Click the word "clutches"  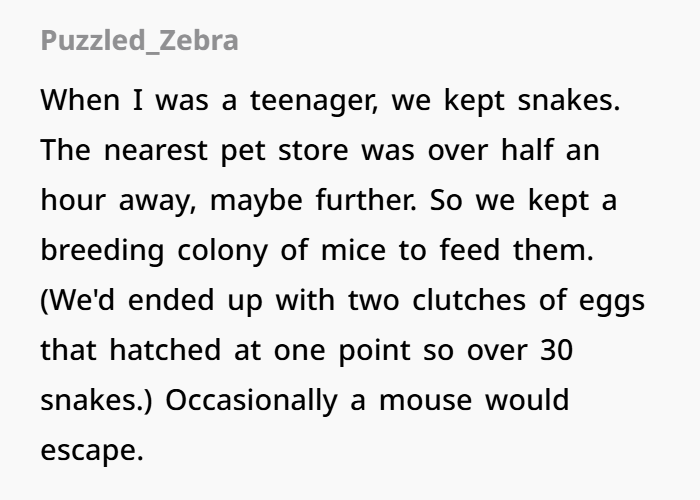[x=469, y=299]
